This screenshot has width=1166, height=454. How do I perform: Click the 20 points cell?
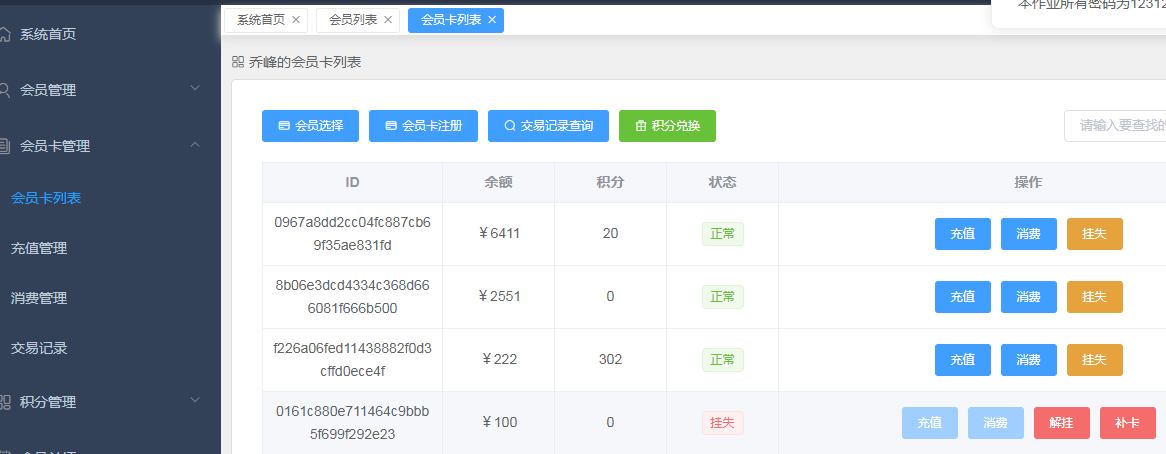pos(611,234)
